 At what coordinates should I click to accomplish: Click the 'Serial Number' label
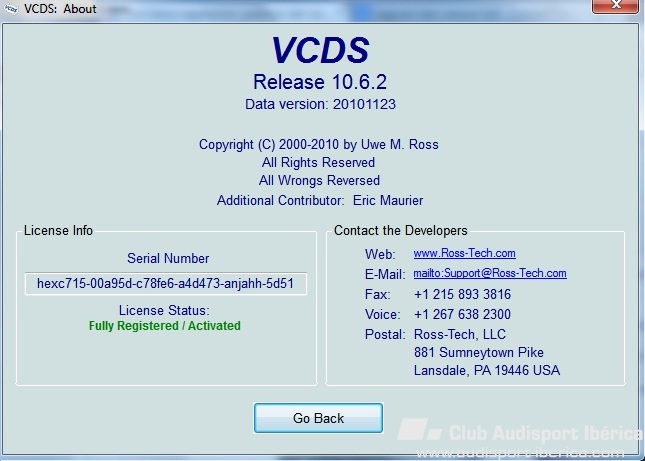168,258
